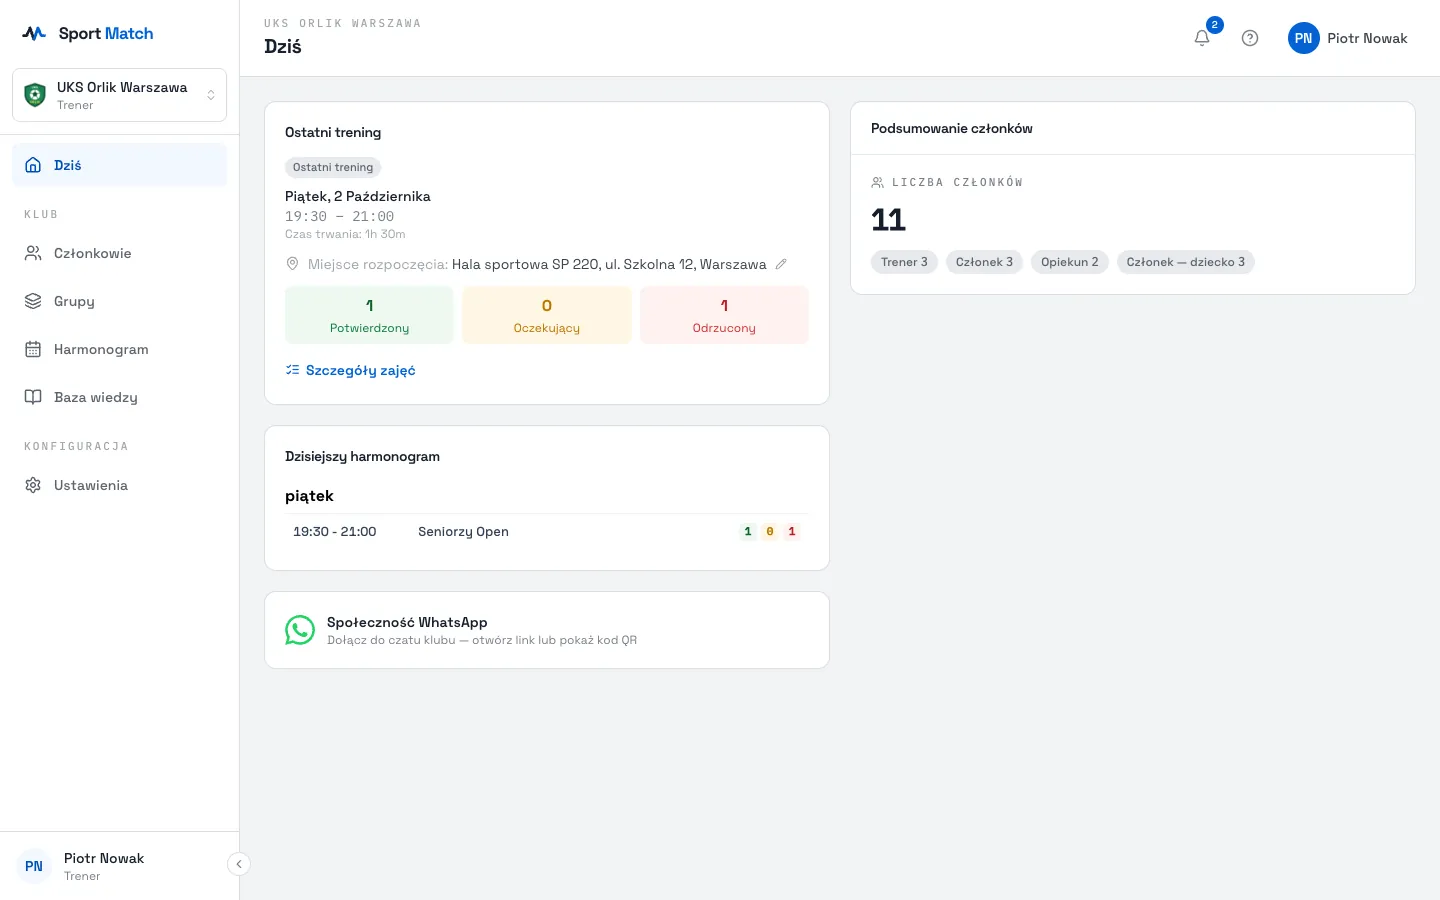The image size is (1440, 900).
Task: Click the location pin icon
Action: click(292, 264)
